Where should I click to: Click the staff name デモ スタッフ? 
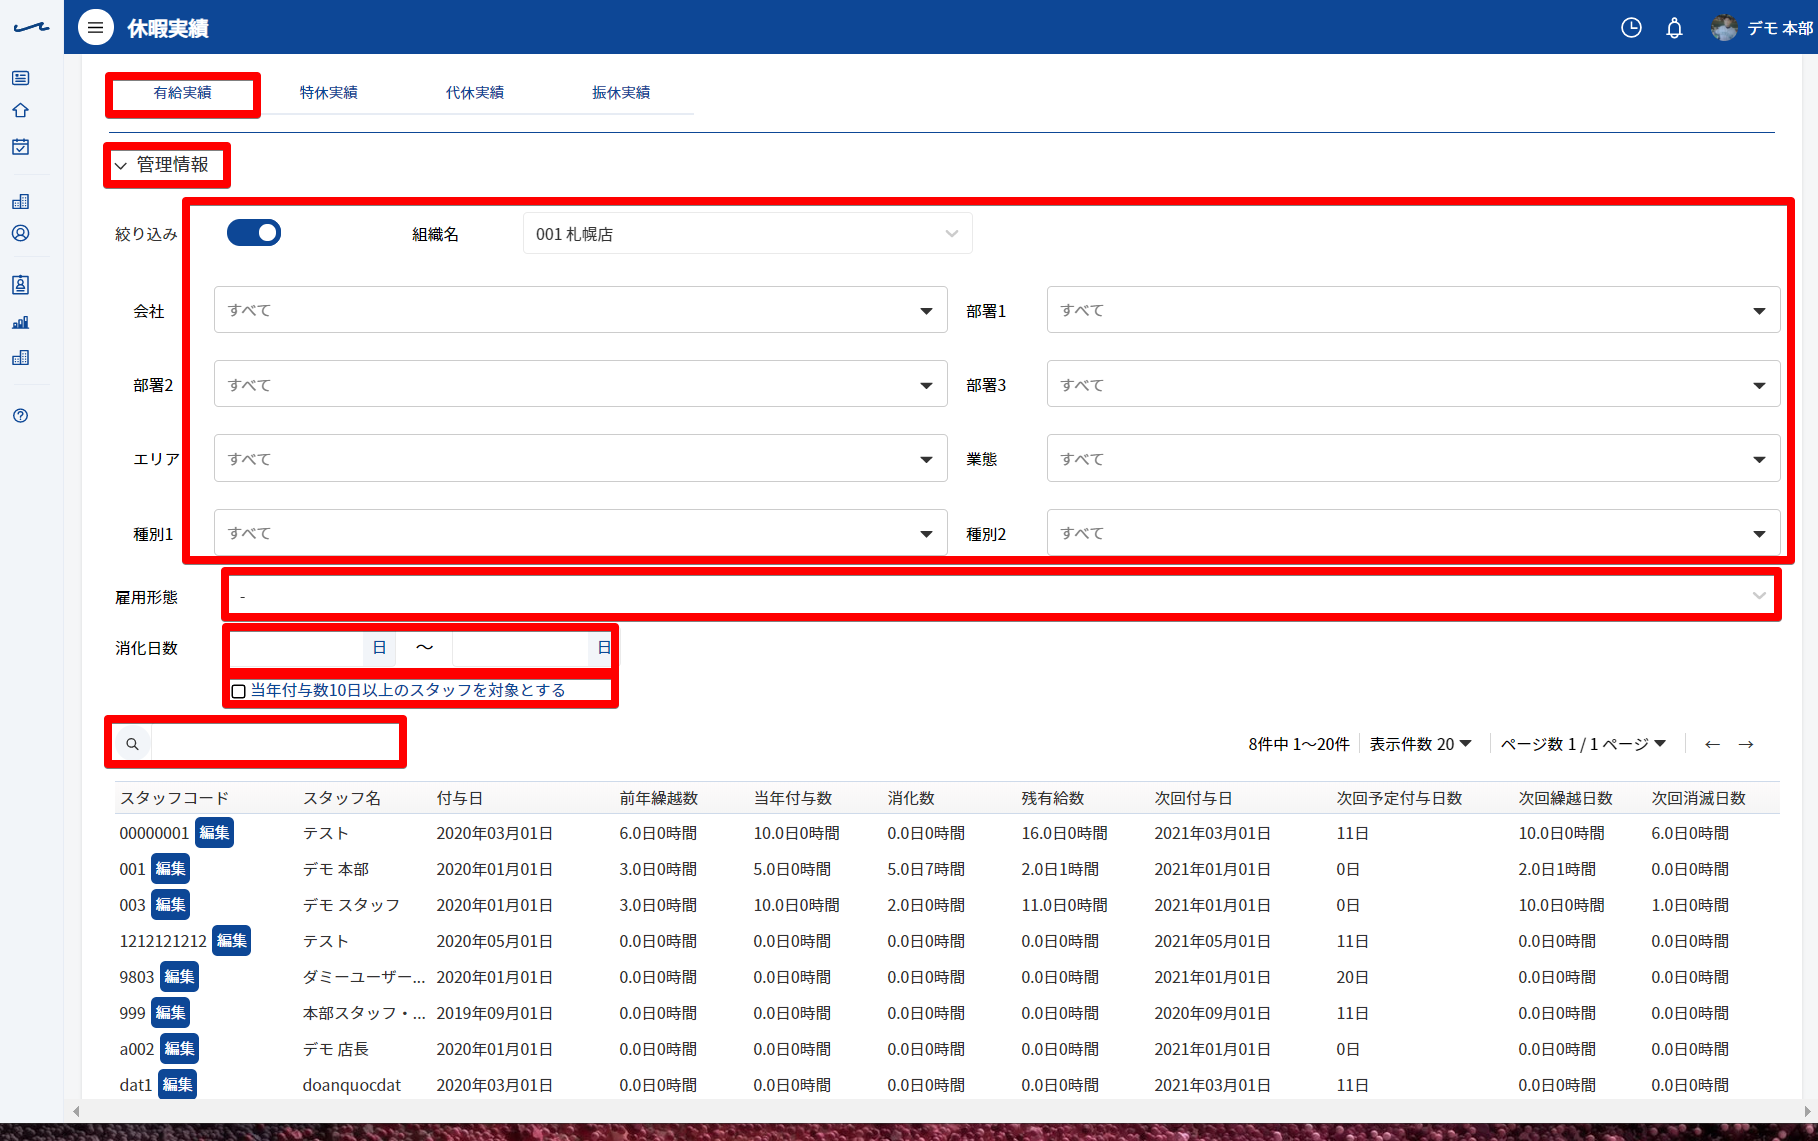click(351, 905)
